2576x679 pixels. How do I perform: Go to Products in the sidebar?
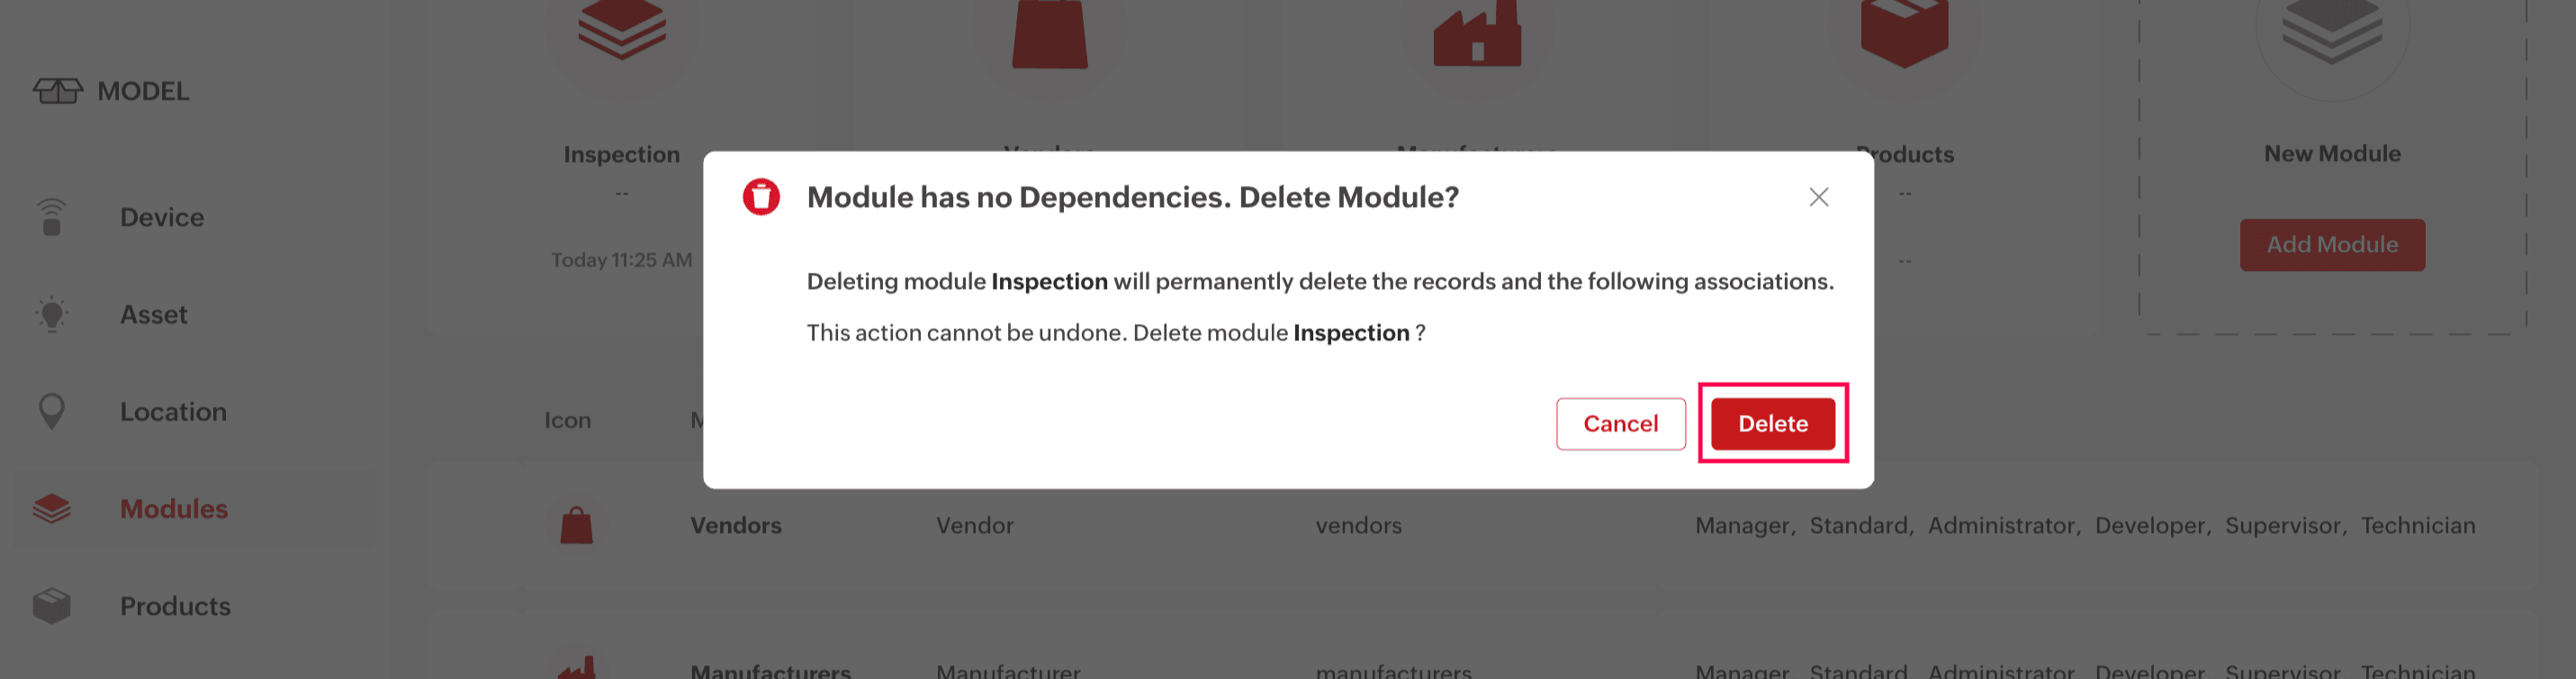pos(175,605)
